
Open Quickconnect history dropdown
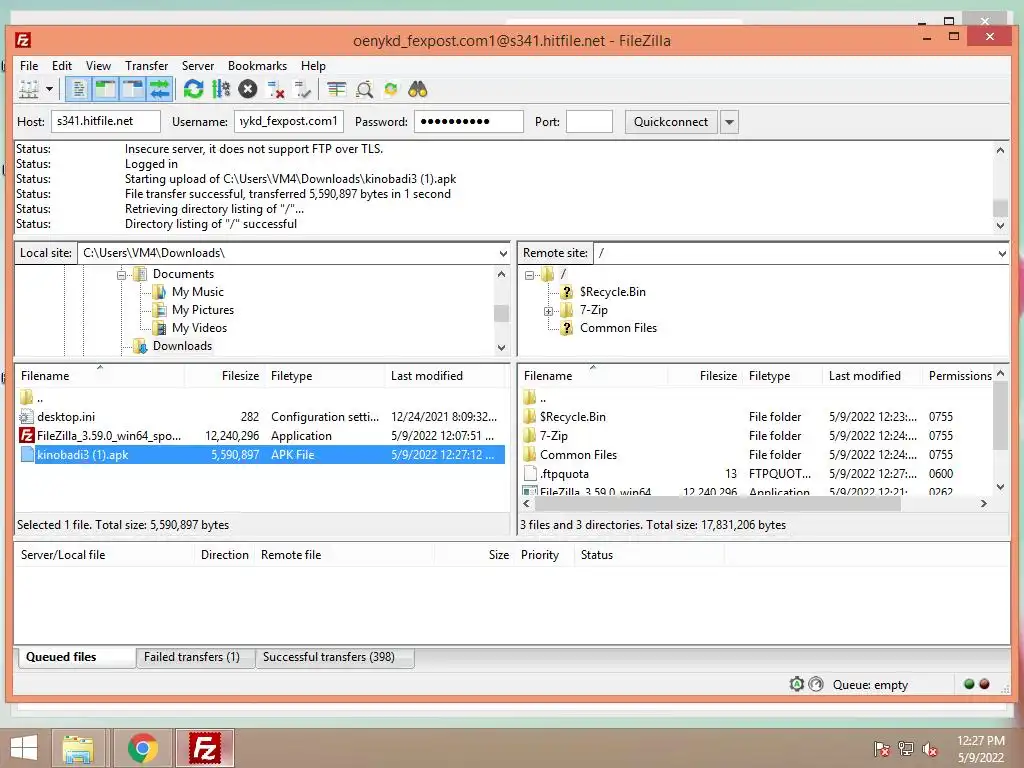729,122
